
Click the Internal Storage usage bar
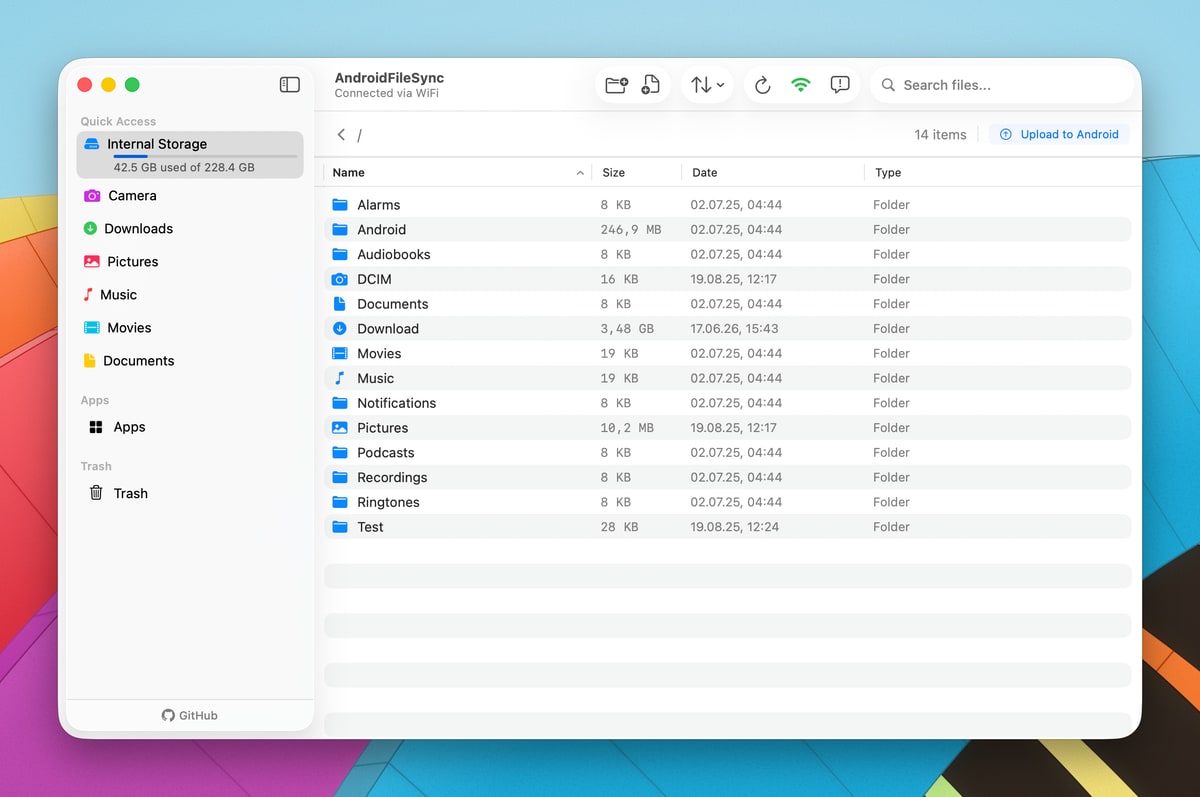204,156
